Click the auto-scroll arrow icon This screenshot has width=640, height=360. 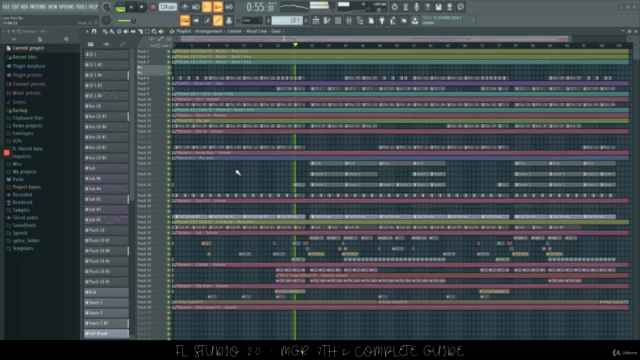tap(196, 20)
